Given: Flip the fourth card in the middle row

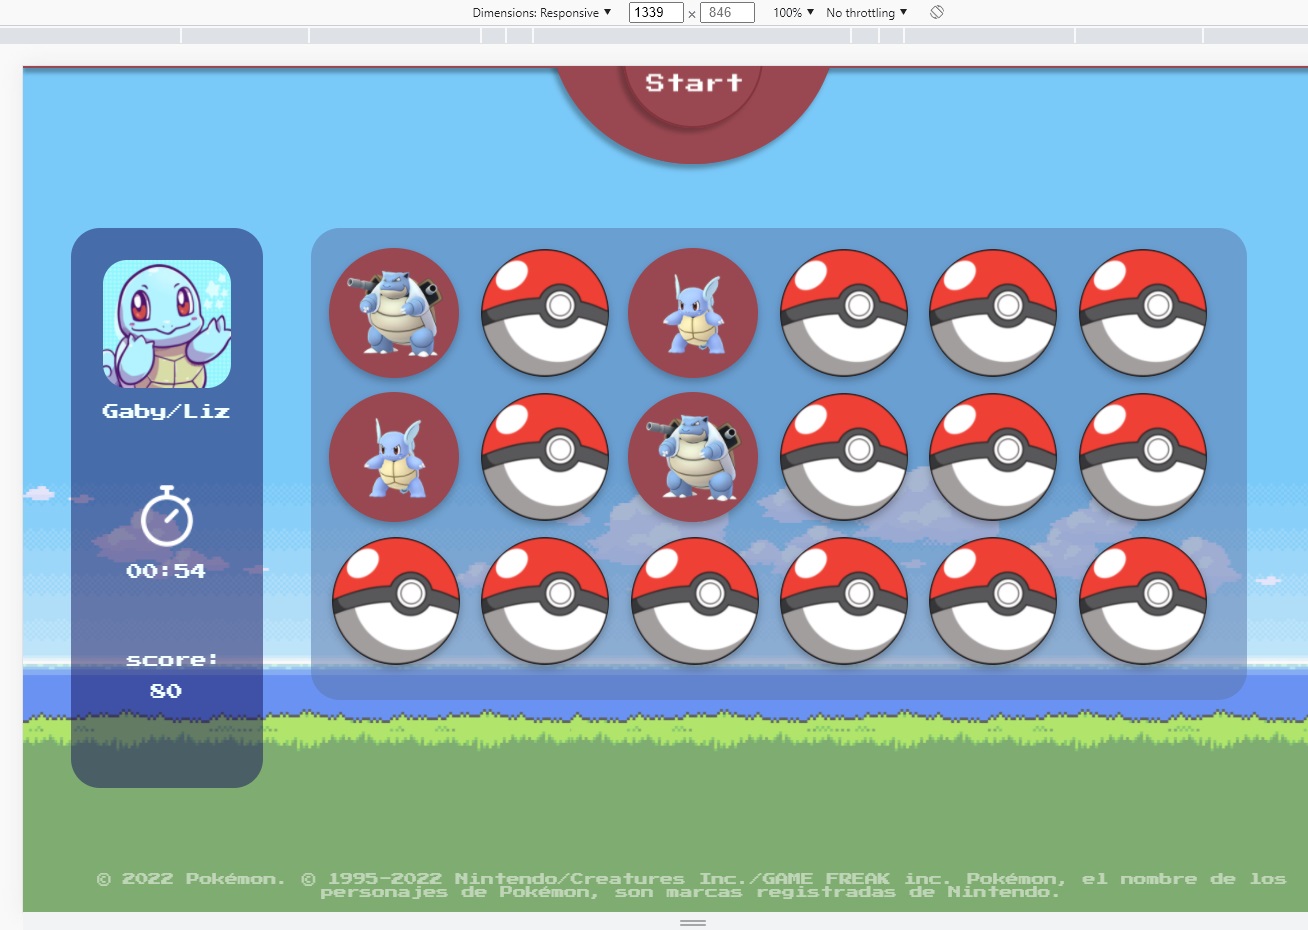Looking at the screenshot, I should coord(844,457).
